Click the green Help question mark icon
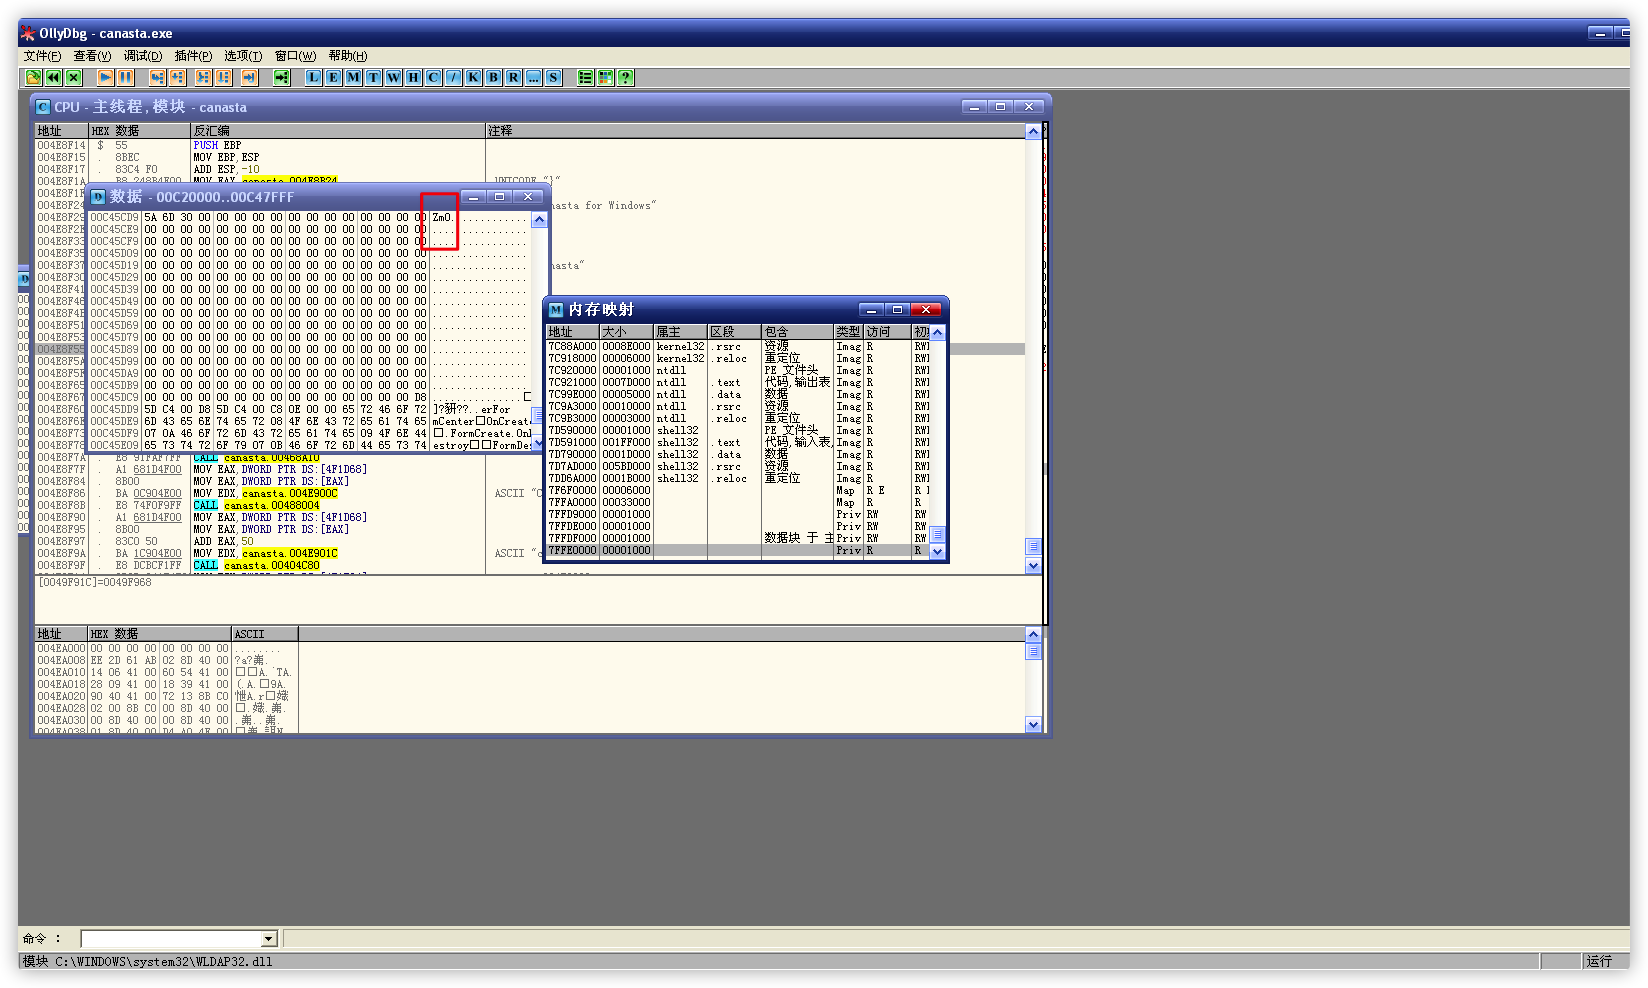The height and width of the screenshot is (988, 1648). (625, 77)
